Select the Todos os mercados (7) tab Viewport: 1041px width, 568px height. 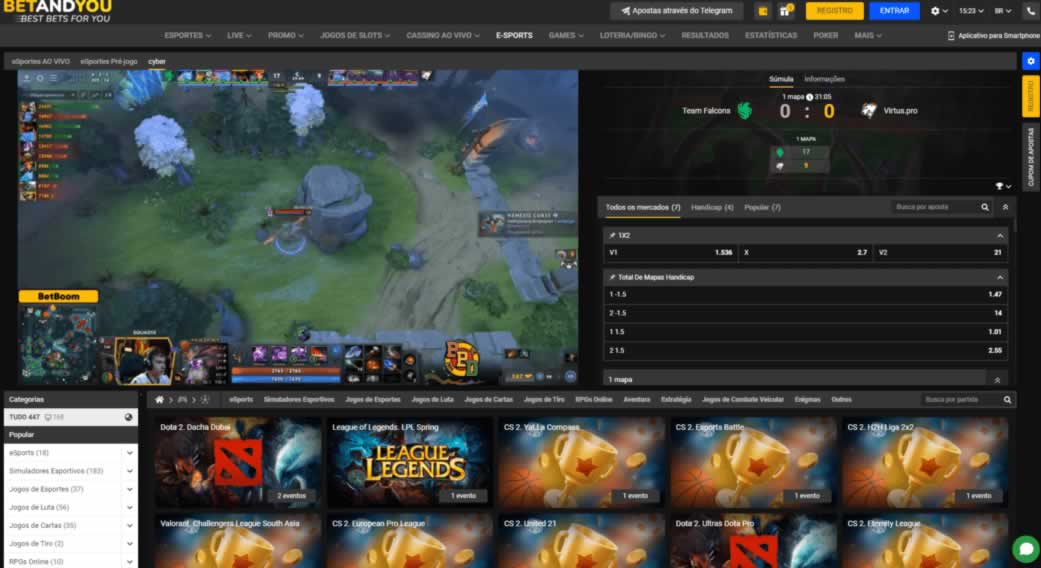pos(642,207)
